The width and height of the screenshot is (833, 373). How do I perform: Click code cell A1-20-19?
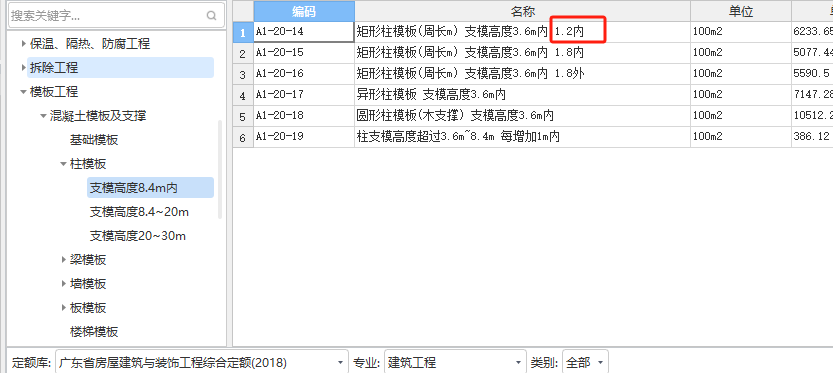pyautogui.click(x=304, y=137)
